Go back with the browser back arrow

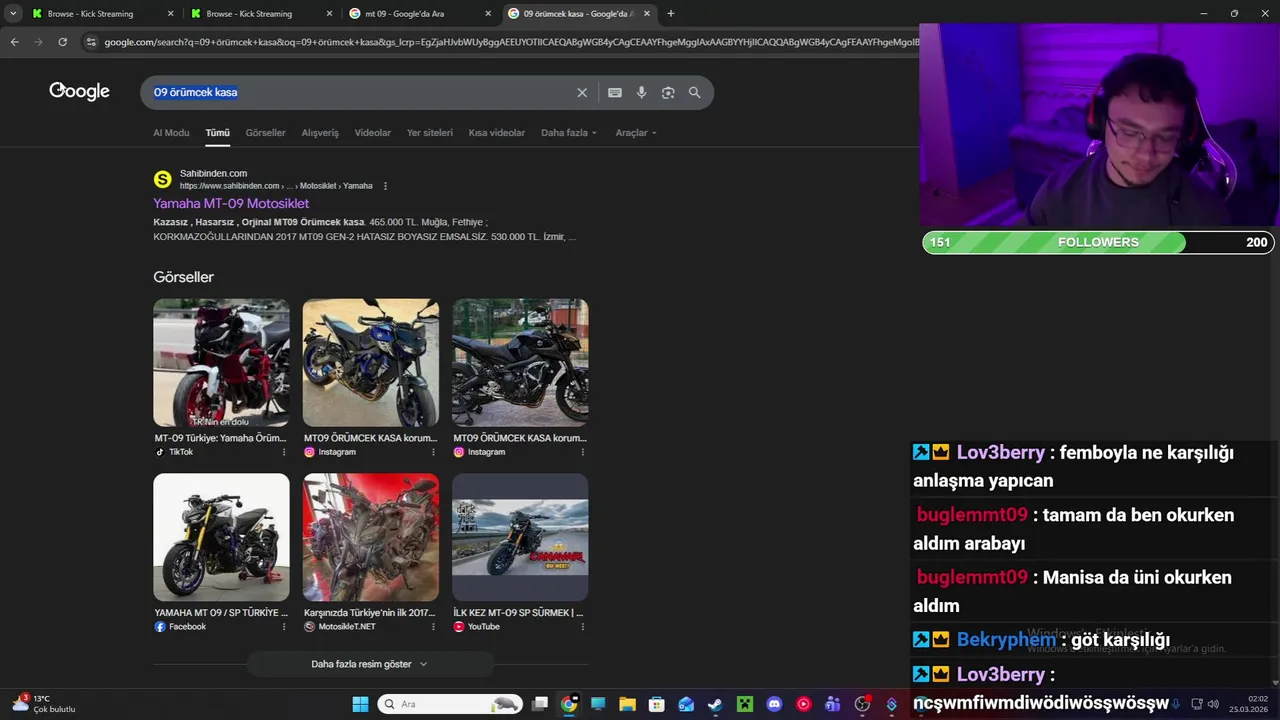click(x=14, y=42)
